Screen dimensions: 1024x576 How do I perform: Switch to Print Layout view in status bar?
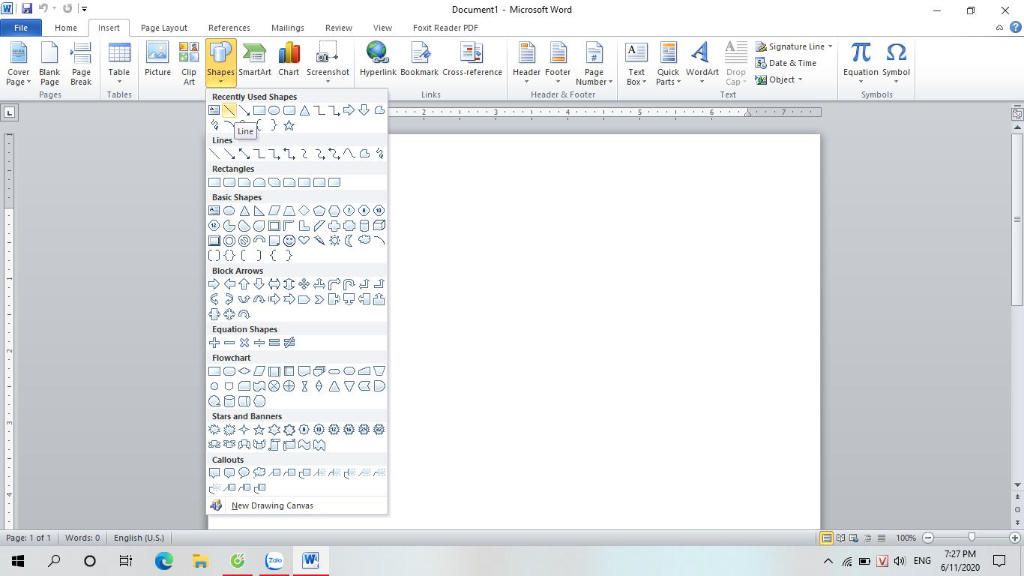[x=826, y=538]
